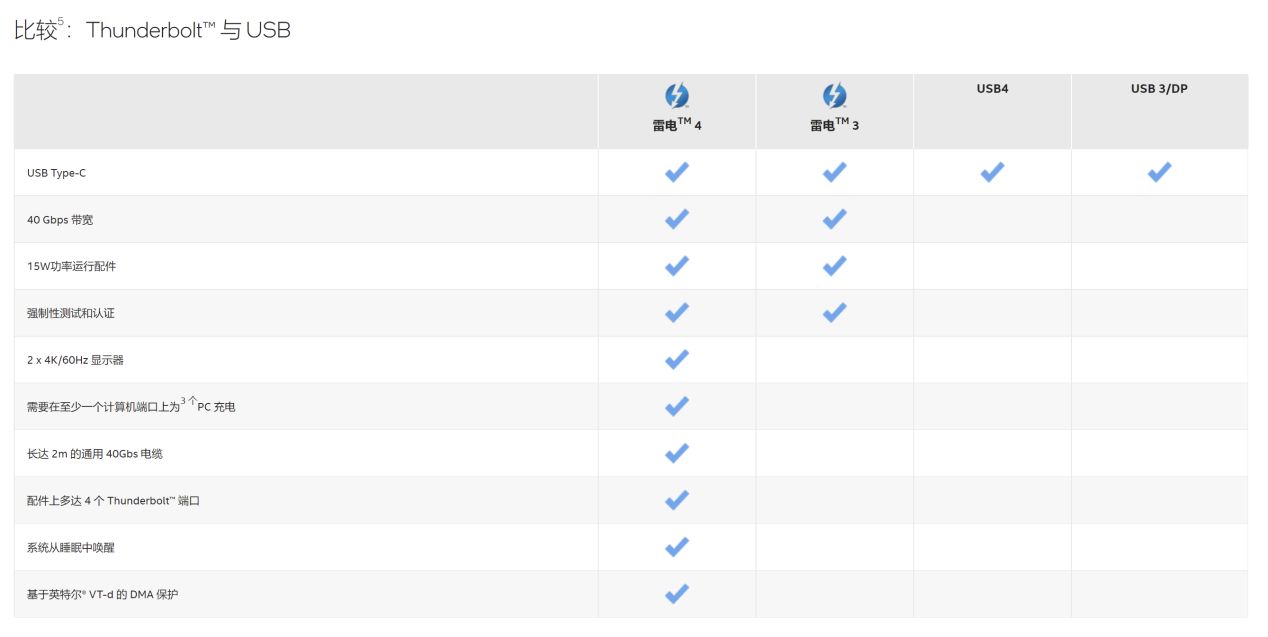Click the 40 Gbps 带宽 row label
Screen dimensions: 1268x637
[60, 220]
